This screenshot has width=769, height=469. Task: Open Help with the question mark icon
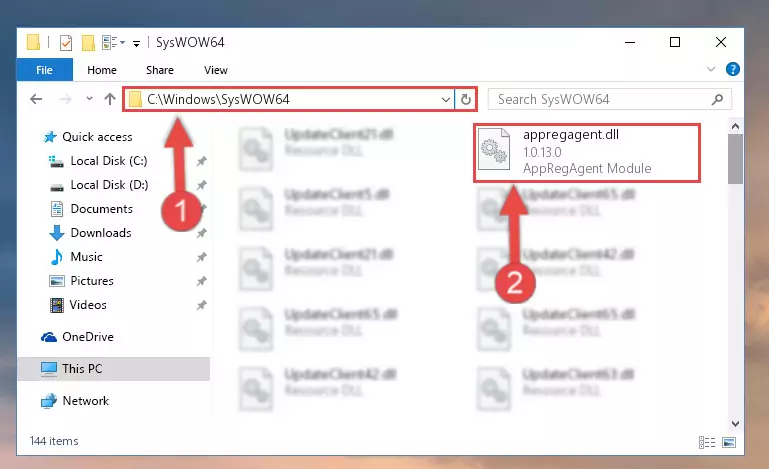[x=733, y=69]
